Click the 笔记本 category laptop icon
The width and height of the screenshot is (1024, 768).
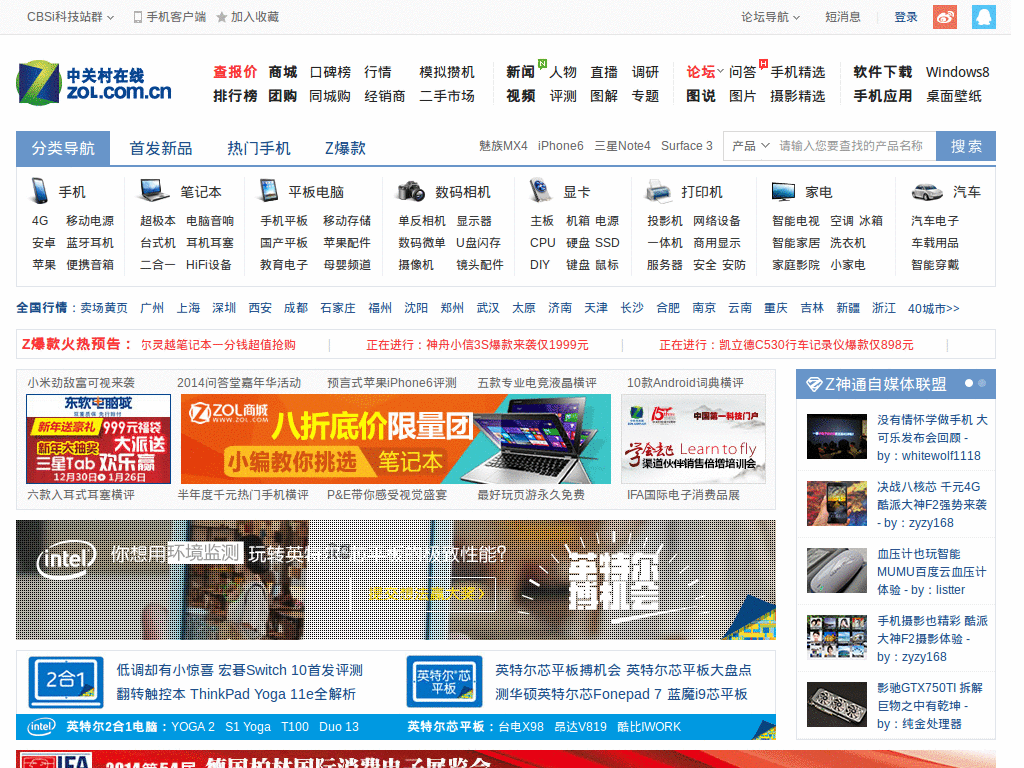(154, 191)
